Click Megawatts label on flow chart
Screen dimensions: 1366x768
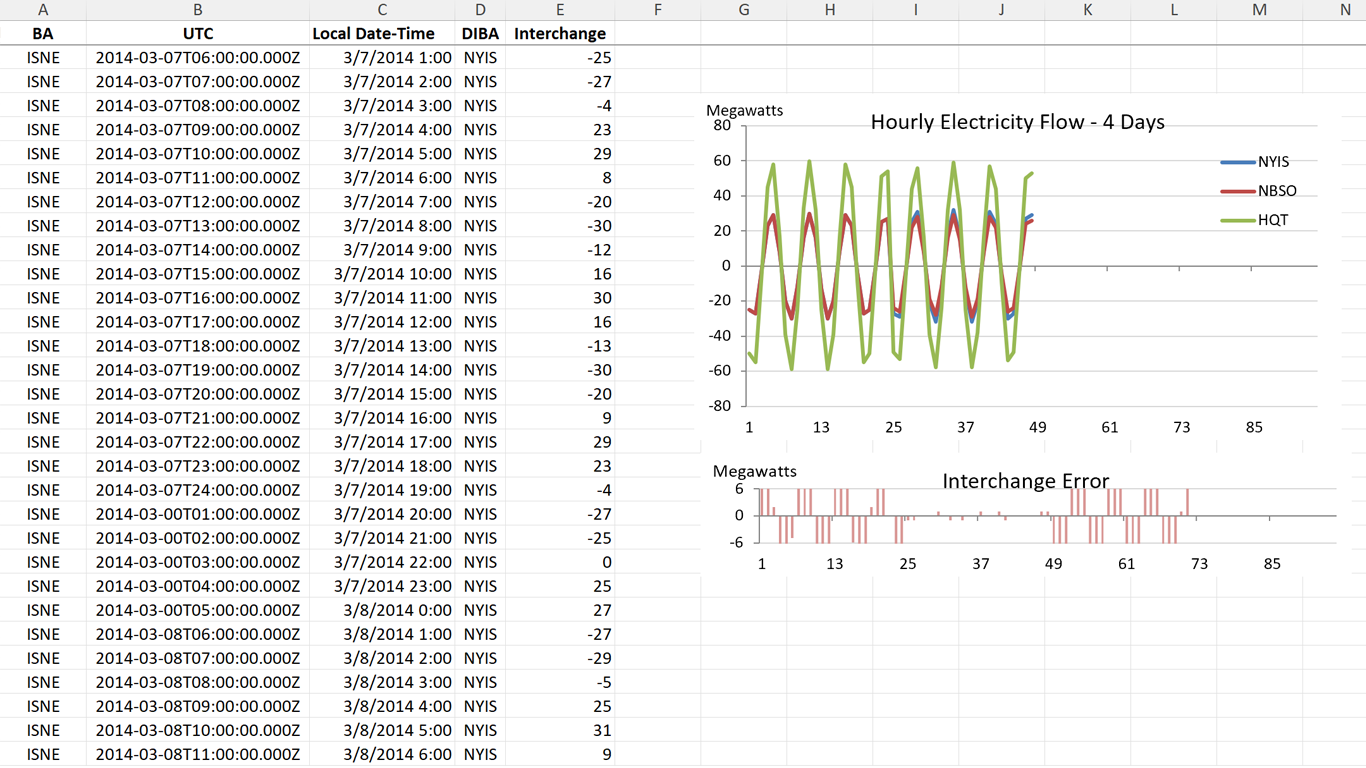(745, 110)
